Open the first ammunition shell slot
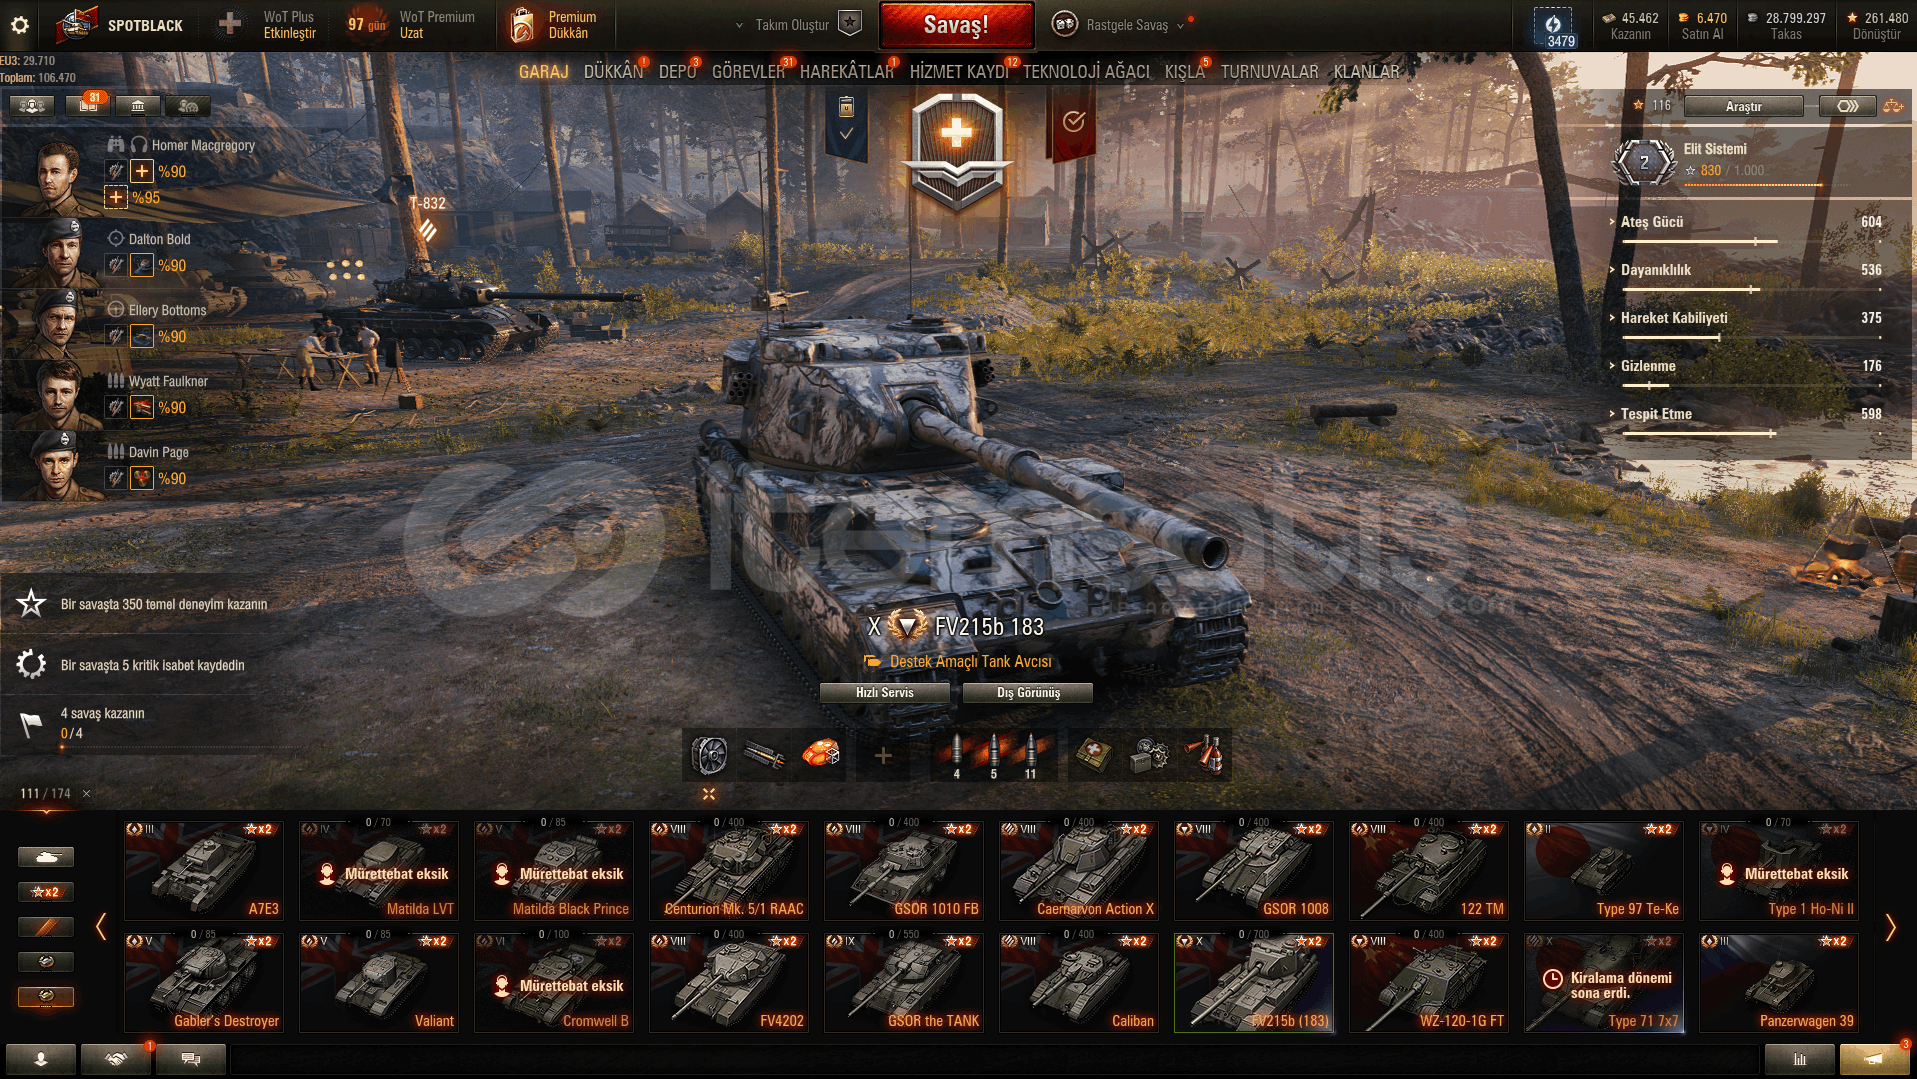This screenshot has height=1079, width=1917. coord(957,756)
